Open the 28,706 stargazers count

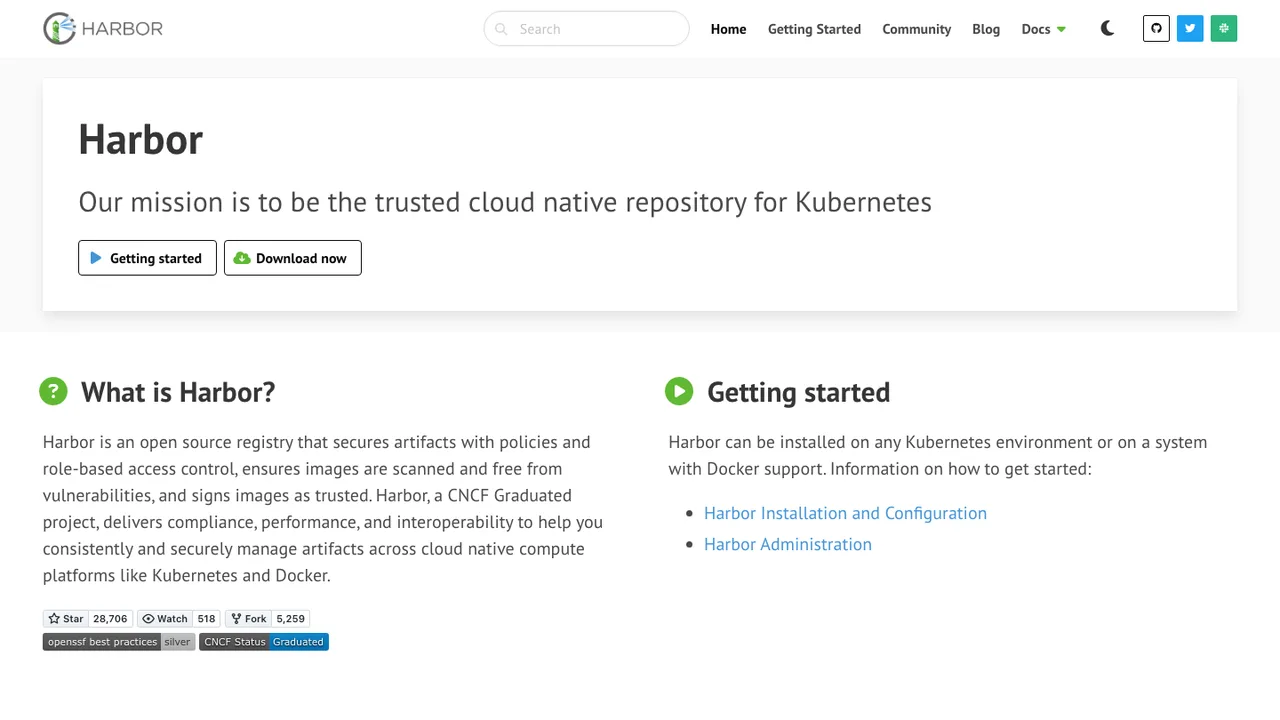pos(110,618)
